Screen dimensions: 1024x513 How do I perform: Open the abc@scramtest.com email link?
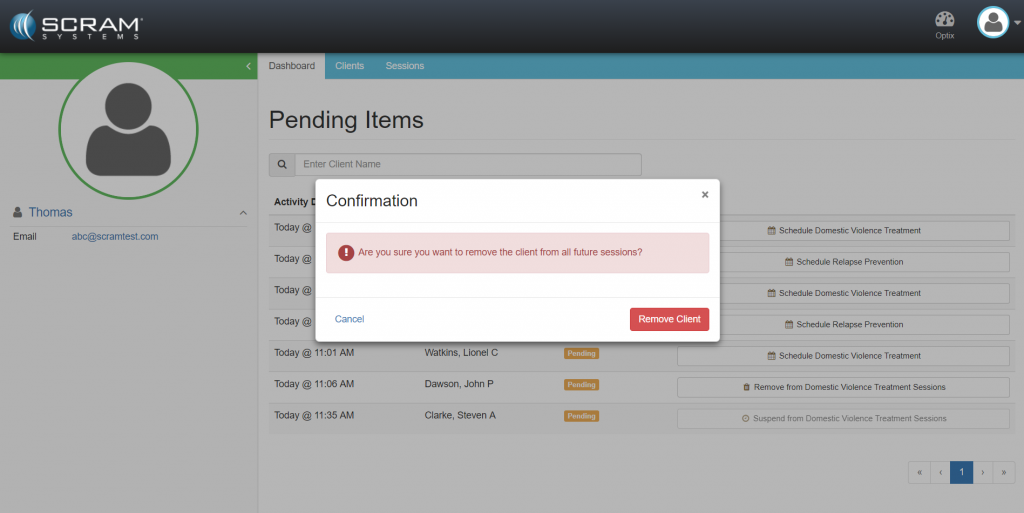115,237
